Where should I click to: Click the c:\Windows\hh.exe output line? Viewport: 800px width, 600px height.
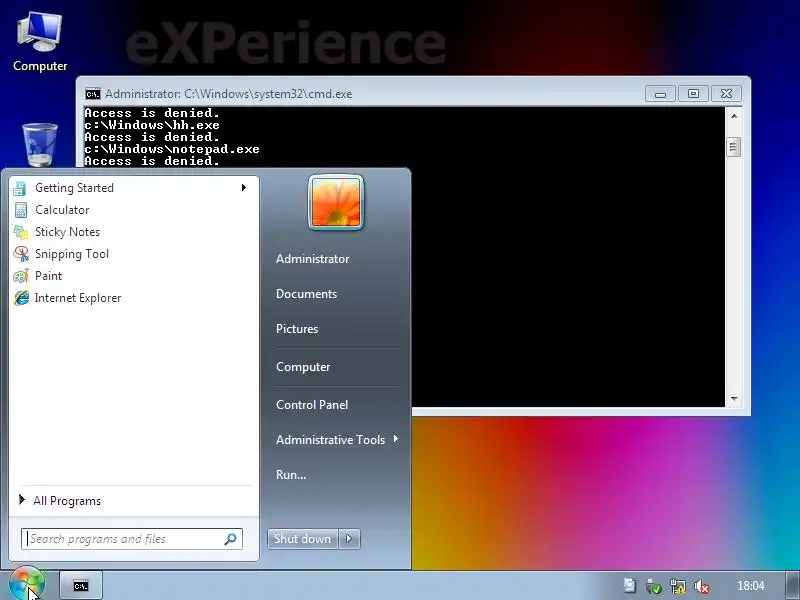pyautogui.click(x=152, y=125)
